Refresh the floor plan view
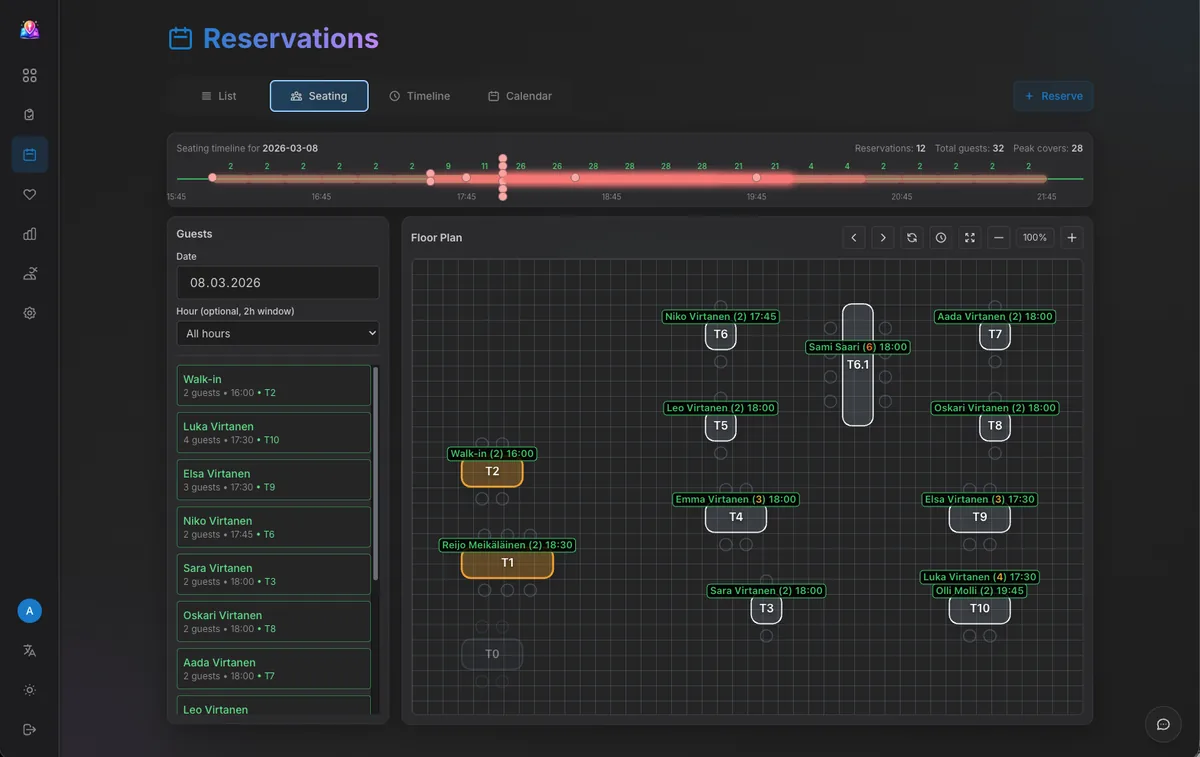This screenshot has width=1200, height=757. point(912,238)
